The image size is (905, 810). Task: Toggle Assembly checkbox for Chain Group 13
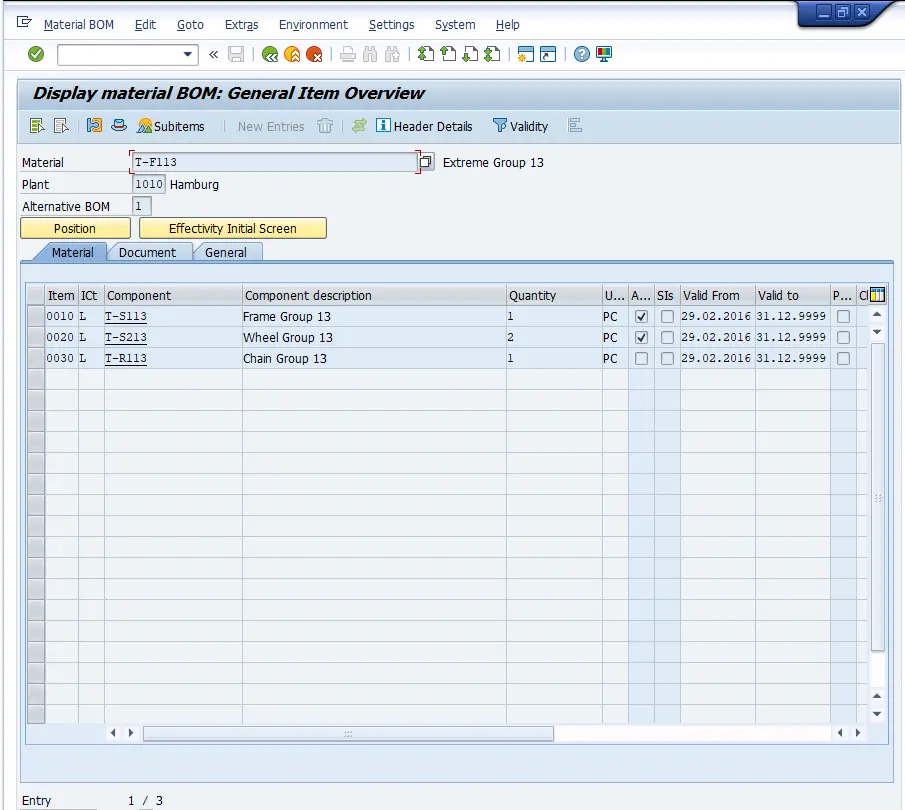[x=641, y=358]
